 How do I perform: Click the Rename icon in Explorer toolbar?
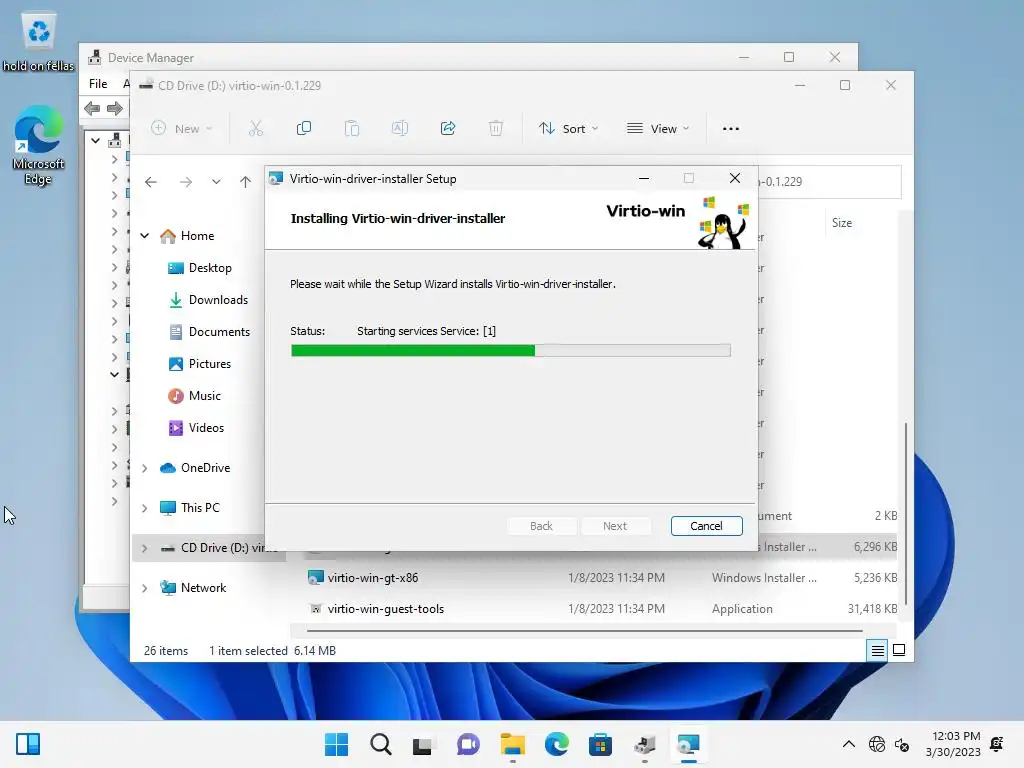[400, 129]
